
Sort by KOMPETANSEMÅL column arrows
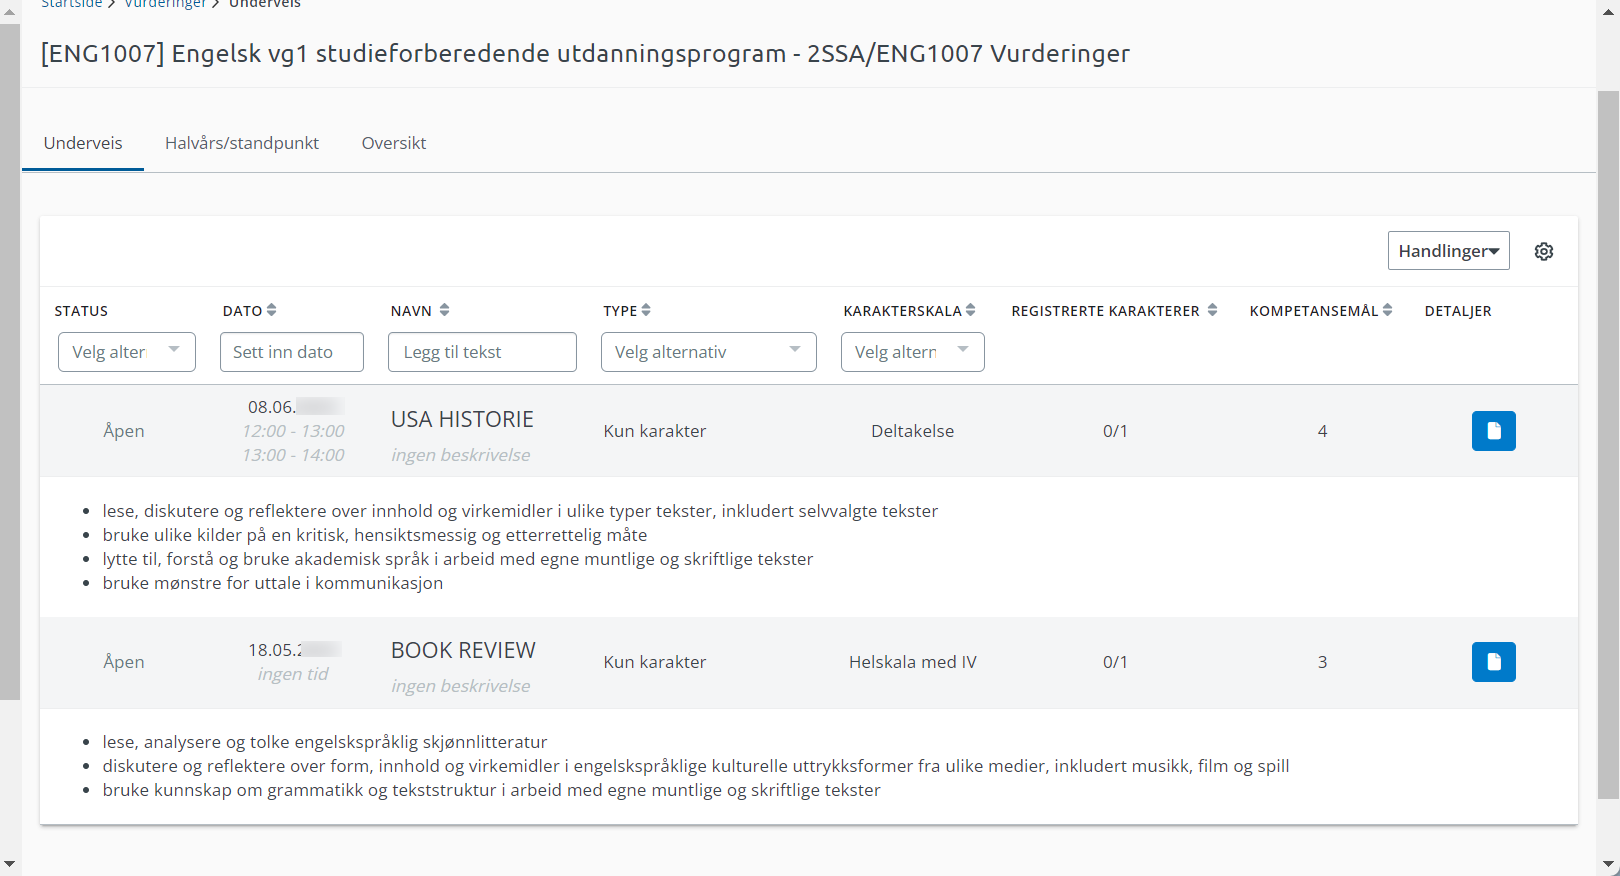click(1387, 310)
